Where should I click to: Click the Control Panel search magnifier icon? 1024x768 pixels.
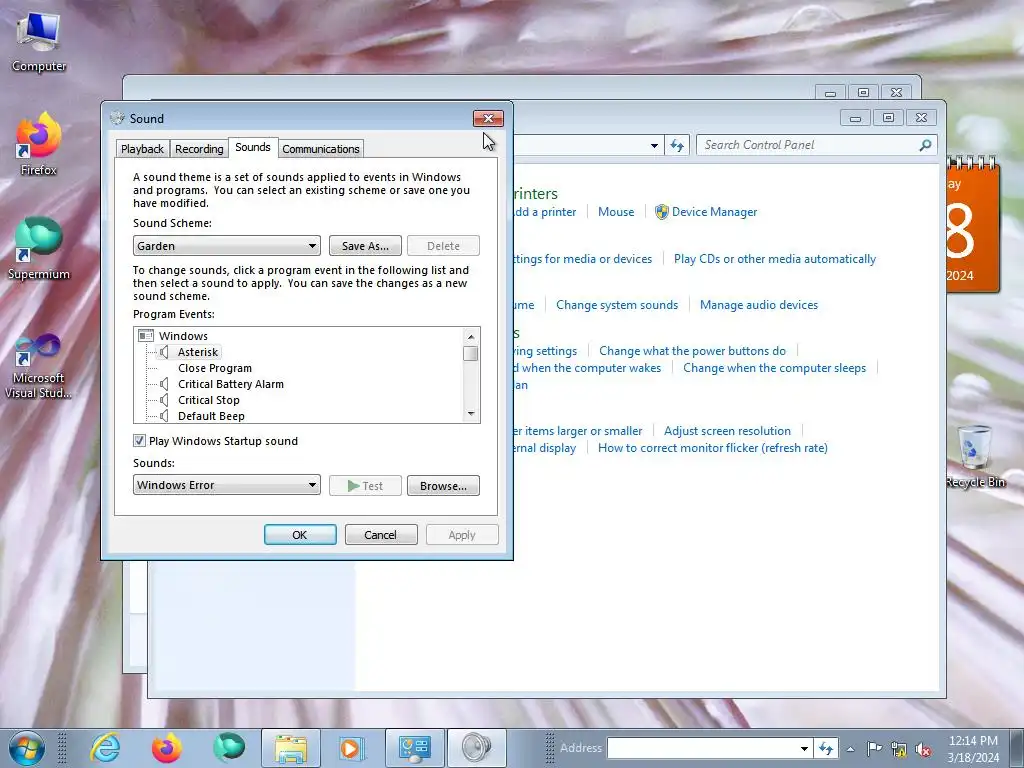pyautogui.click(x=925, y=145)
